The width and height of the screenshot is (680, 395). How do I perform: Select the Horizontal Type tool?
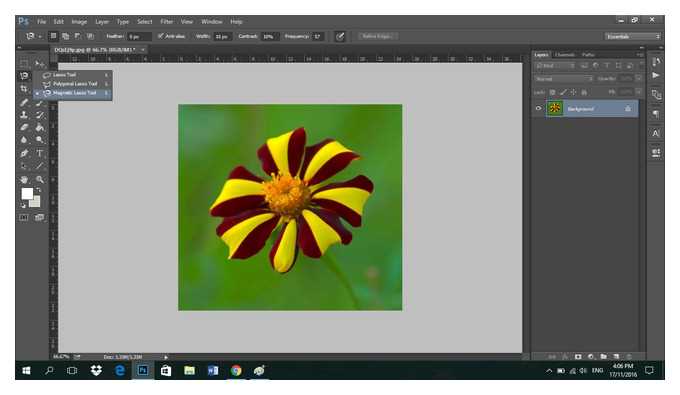(x=39, y=153)
